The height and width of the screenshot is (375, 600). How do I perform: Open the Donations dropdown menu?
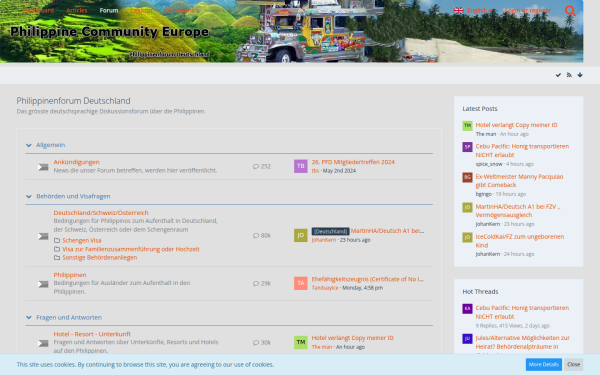(182, 10)
